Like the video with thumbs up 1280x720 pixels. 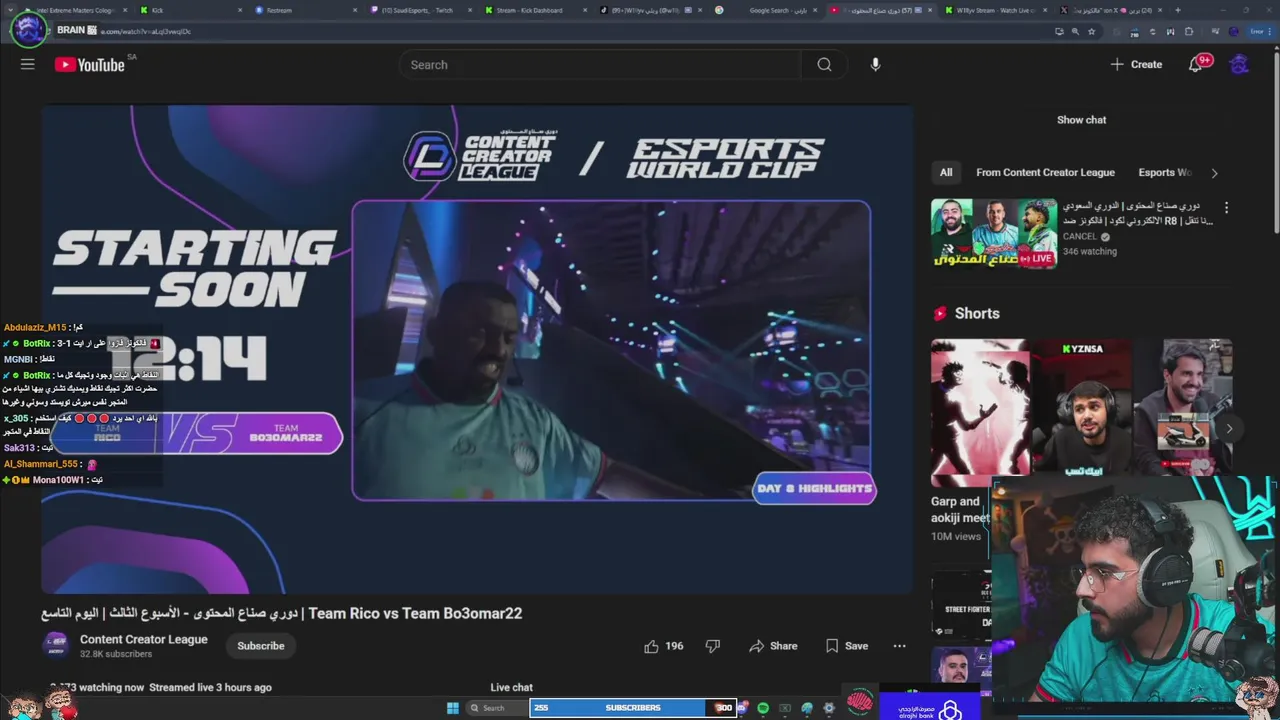coord(664,646)
